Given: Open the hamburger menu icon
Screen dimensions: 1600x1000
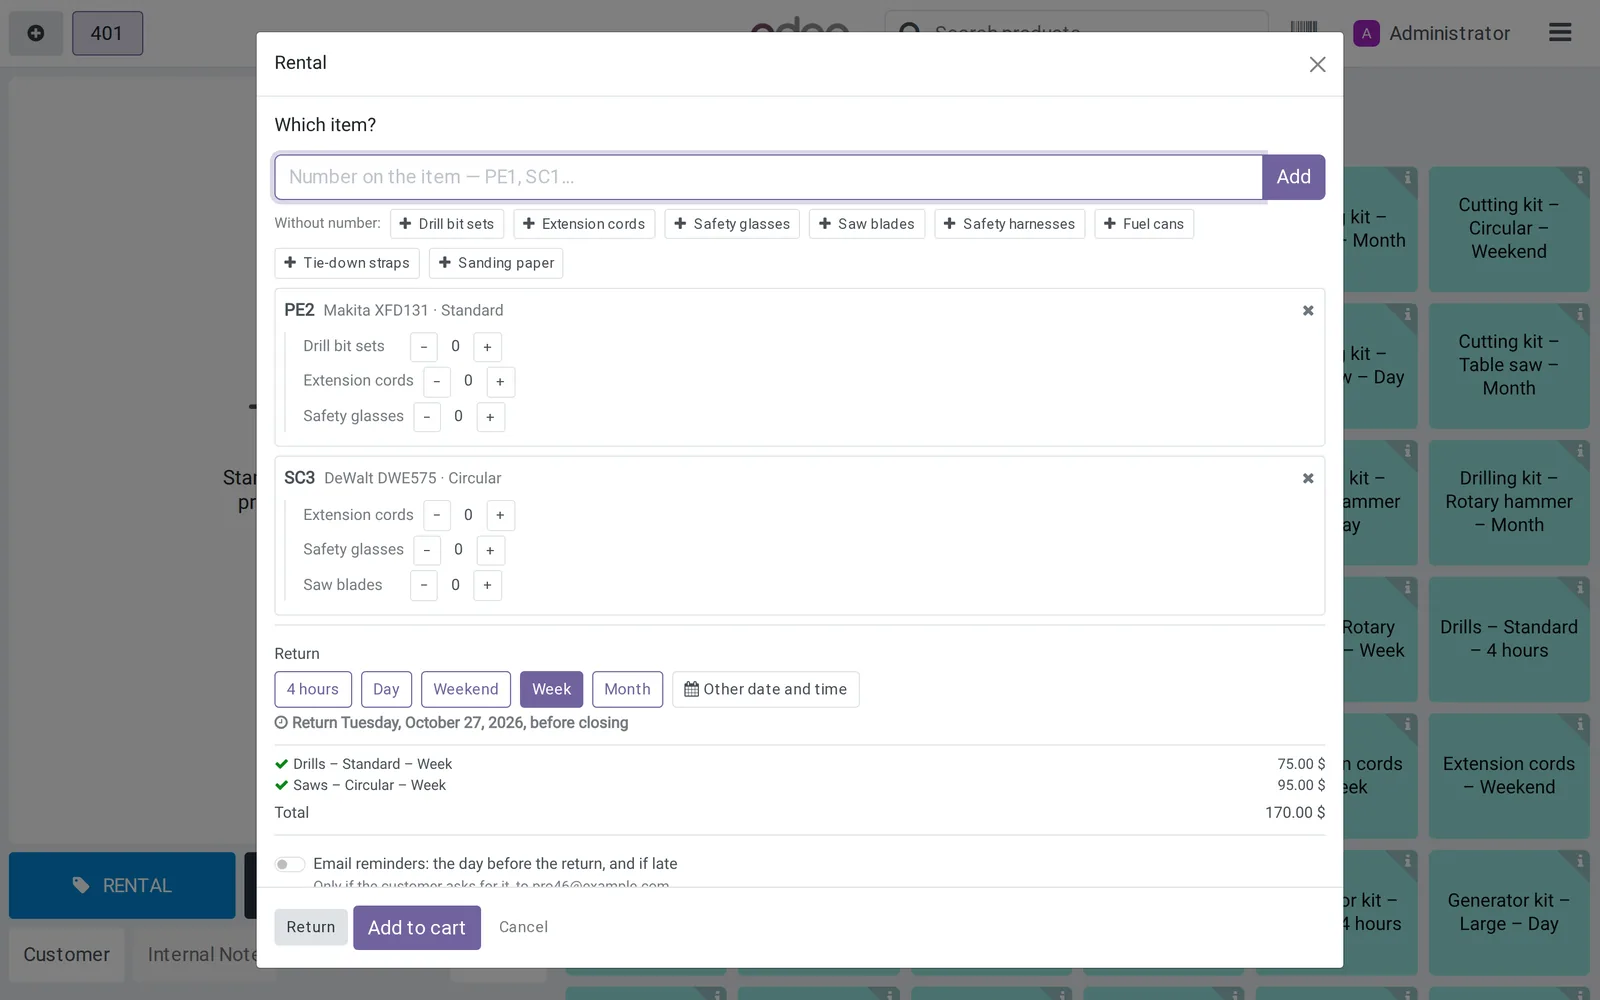Looking at the screenshot, I should (x=1560, y=33).
